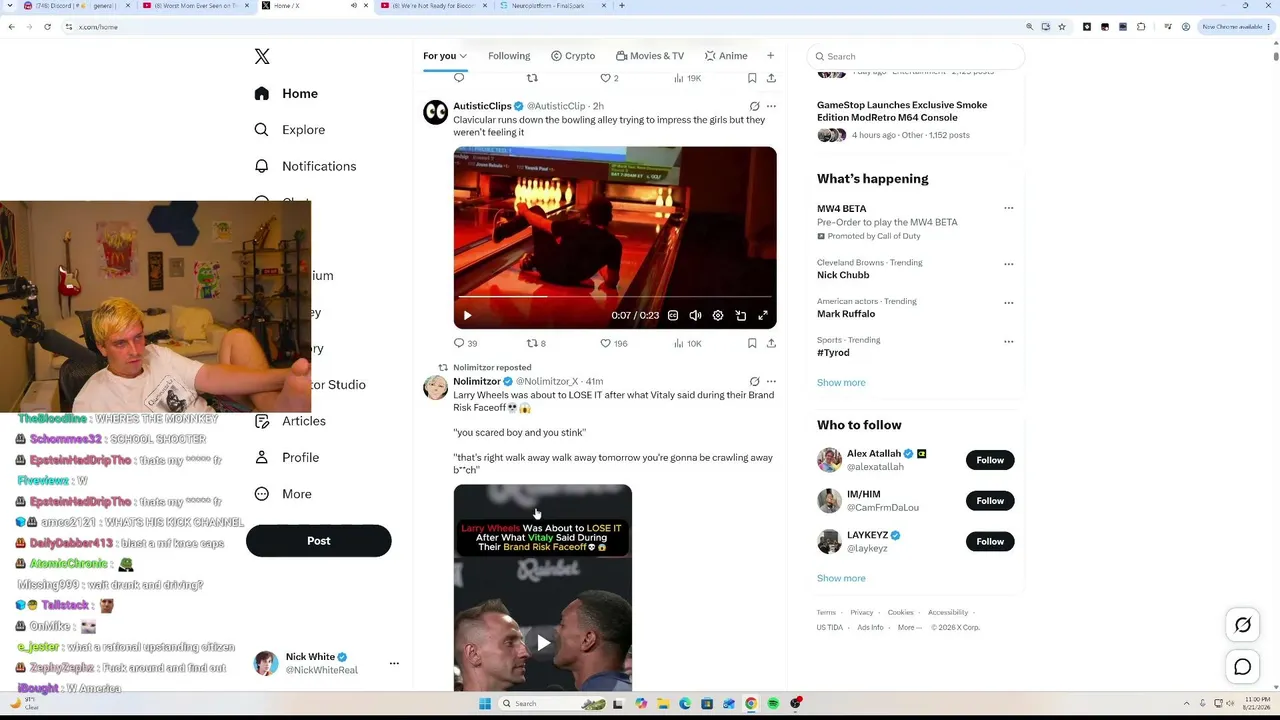1280x720 pixels.
Task: Toggle fullscreen on bowling video
Action: point(763,316)
